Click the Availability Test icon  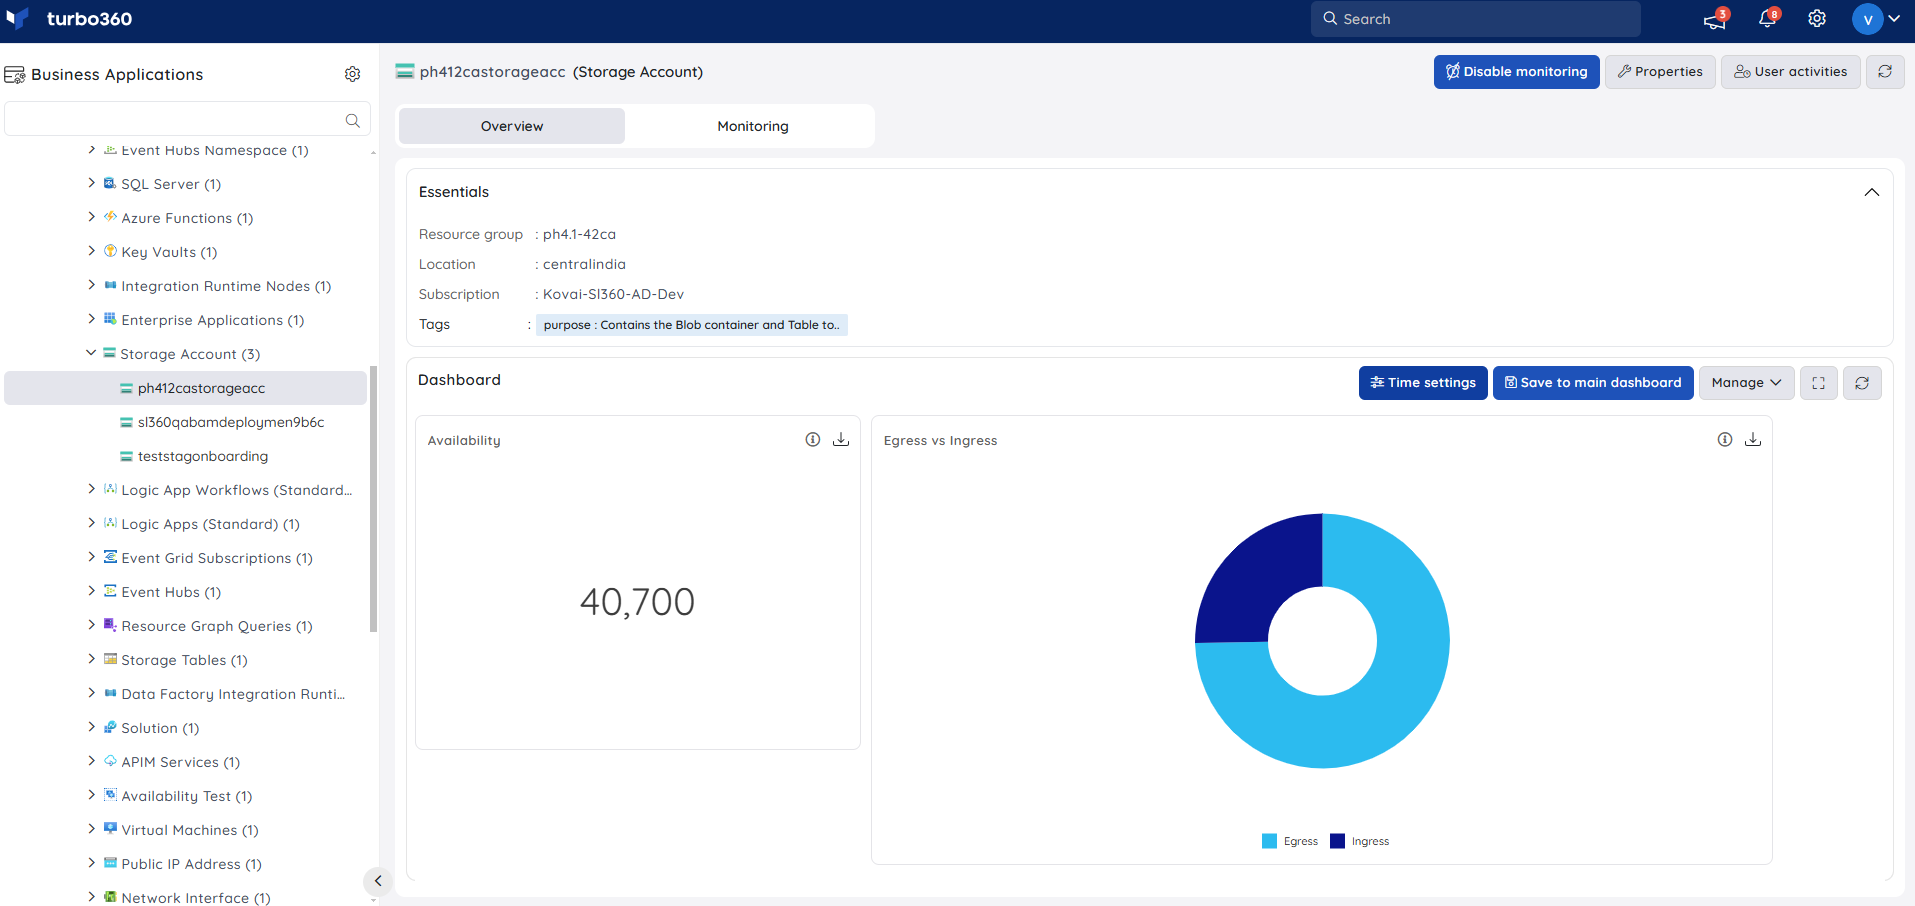110,795
